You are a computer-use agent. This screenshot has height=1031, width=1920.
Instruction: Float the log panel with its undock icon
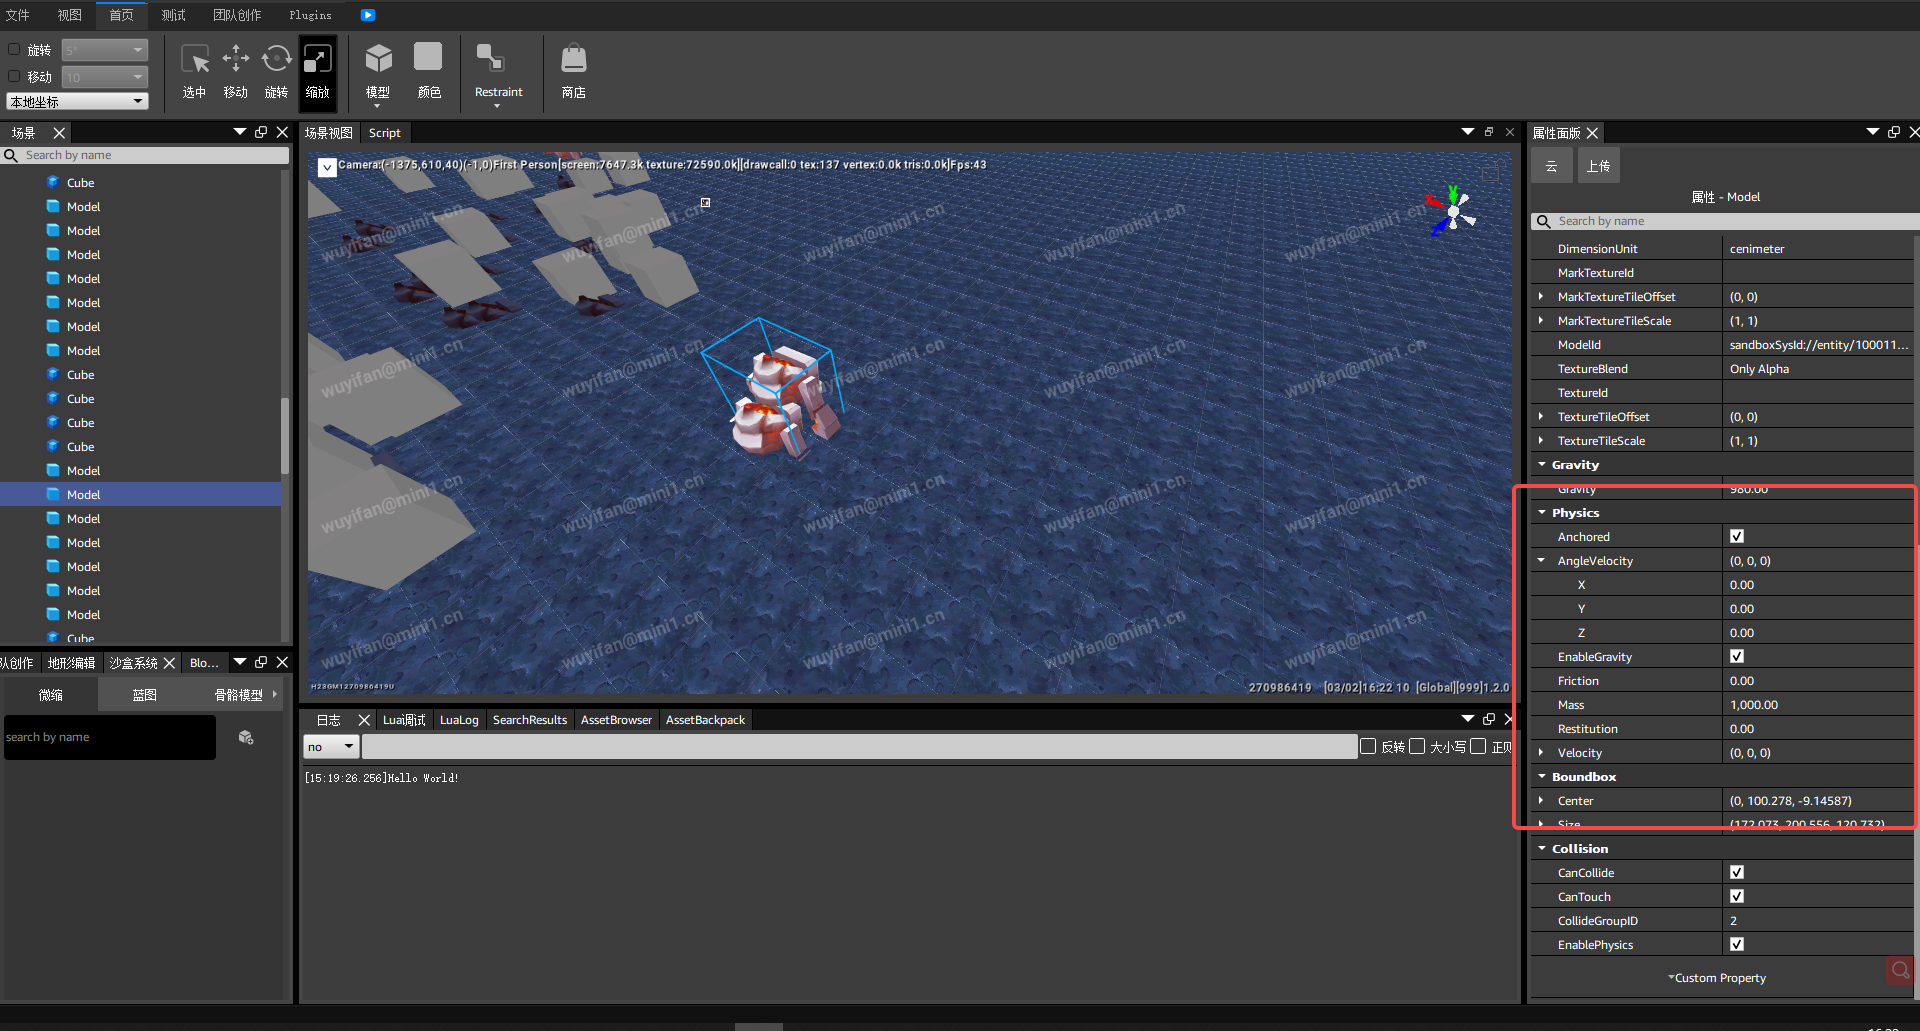tap(1489, 719)
